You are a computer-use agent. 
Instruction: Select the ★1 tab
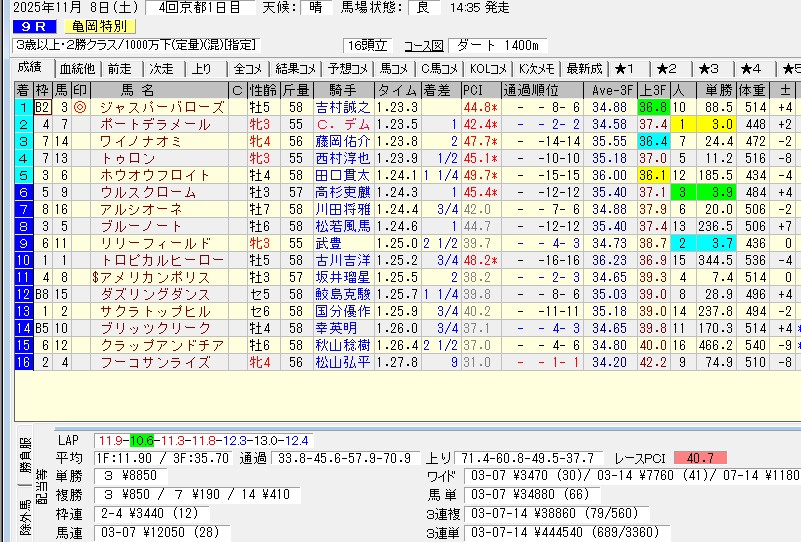(x=625, y=69)
